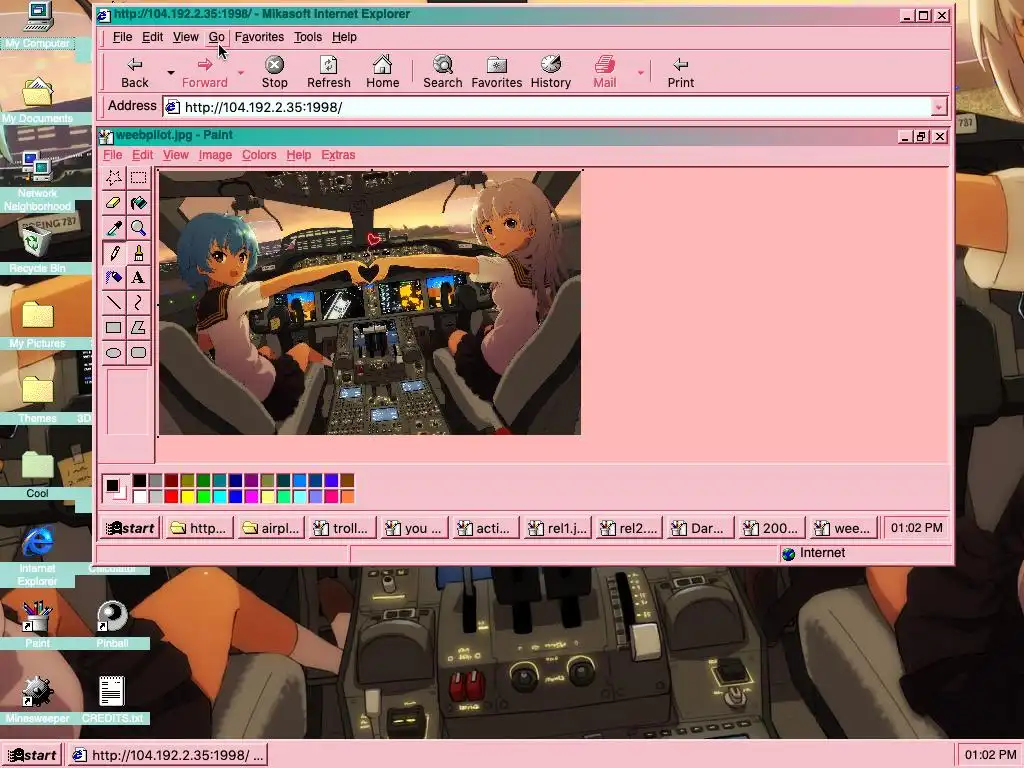Image resolution: width=1024 pixels, height=768 pixels.
Task: Open the Search toolbar button
Action: (443, 72)
